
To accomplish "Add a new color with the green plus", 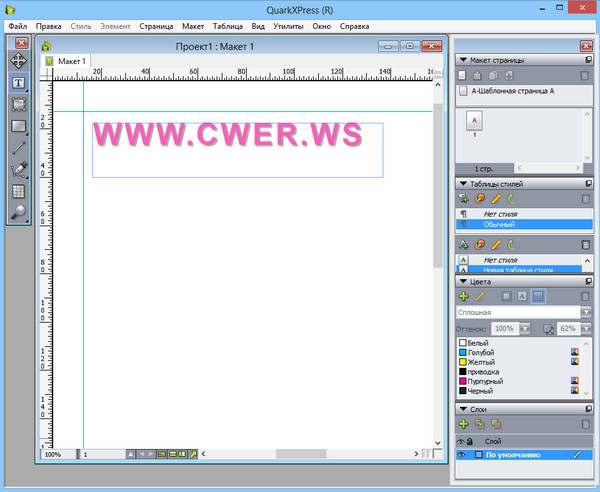I will [463, 296].
